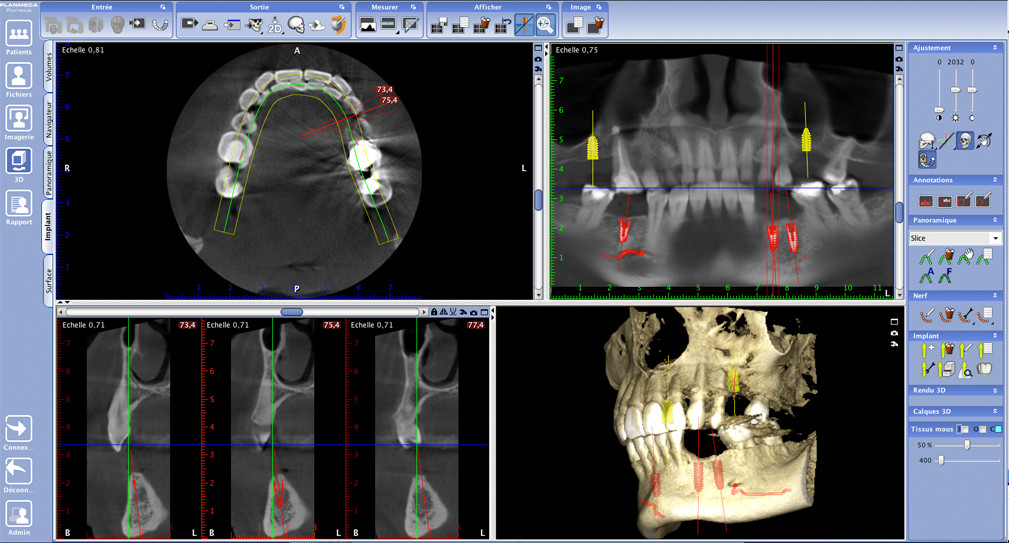1009x543 pixels.
Task: Adjust the brightness slider showing 2032
Action: click(956, 91)
